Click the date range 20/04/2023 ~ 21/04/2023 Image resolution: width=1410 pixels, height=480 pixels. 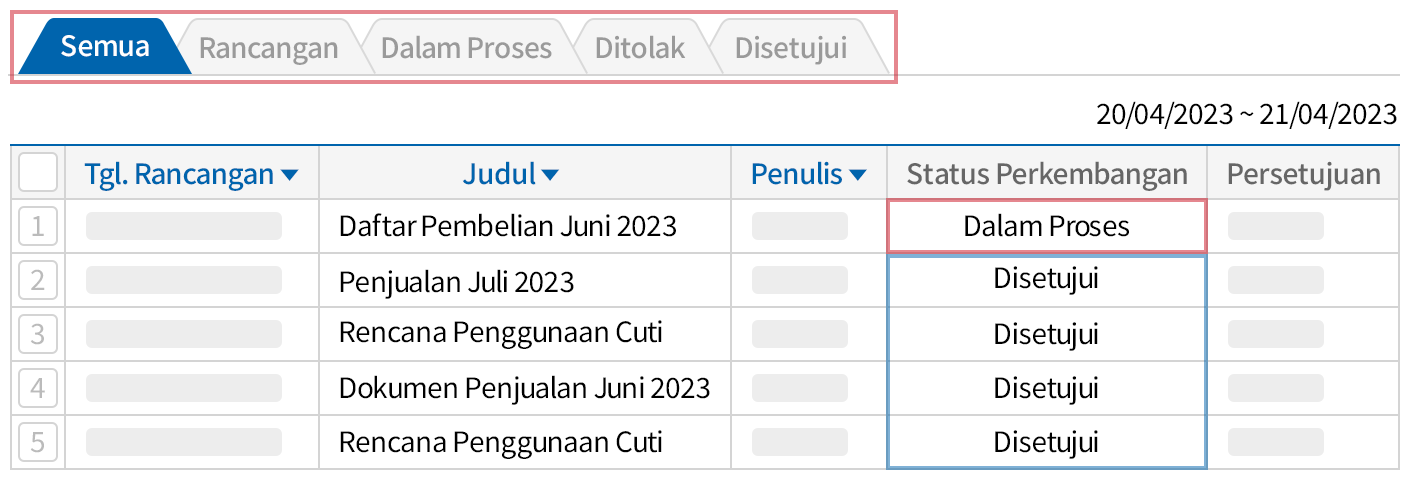pos(1246,115)
